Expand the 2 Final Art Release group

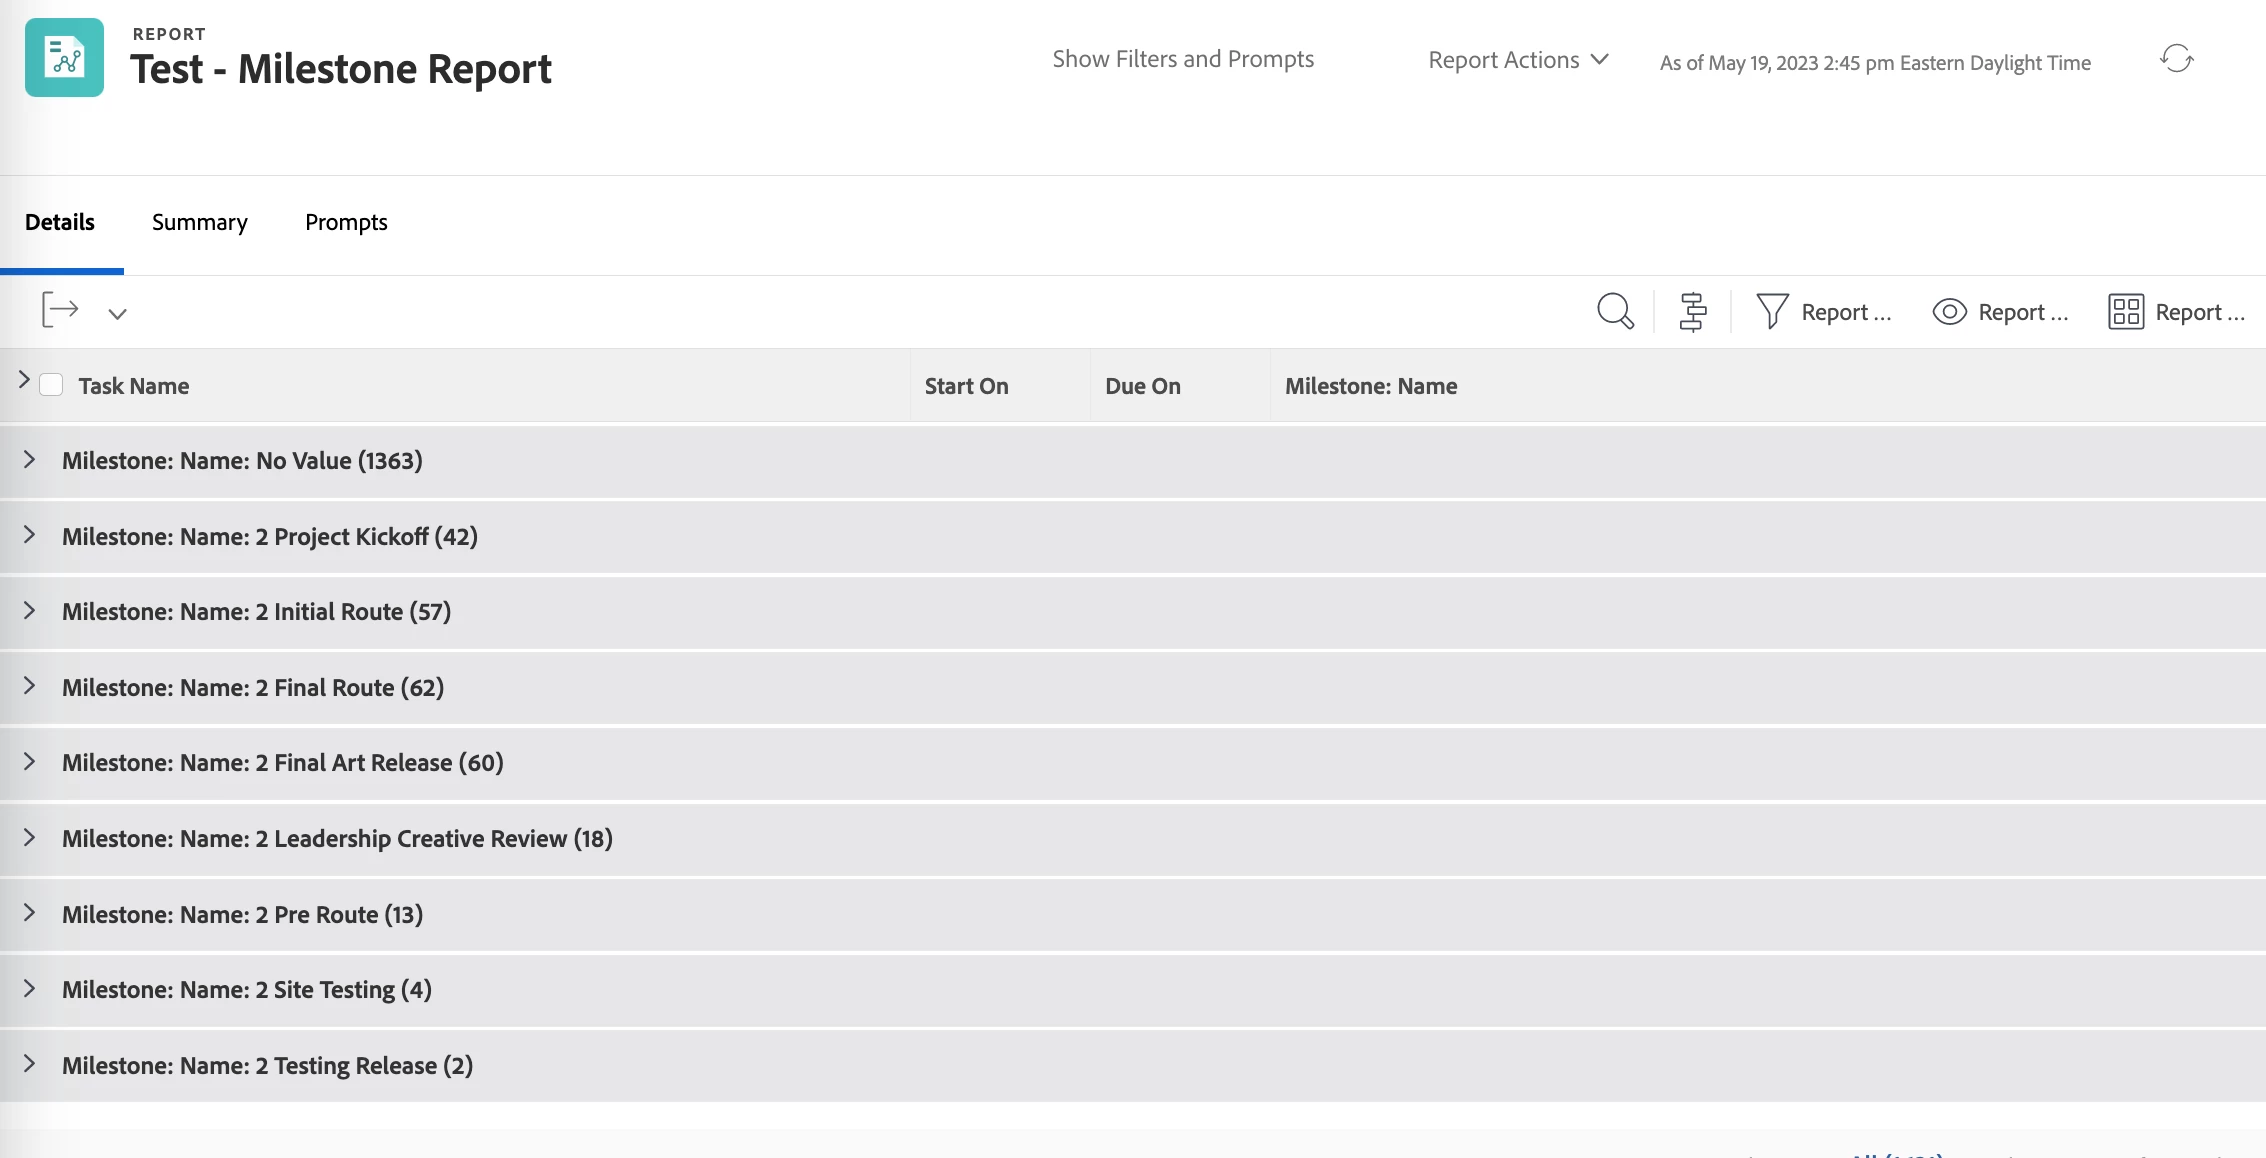[x=29, y=762]
